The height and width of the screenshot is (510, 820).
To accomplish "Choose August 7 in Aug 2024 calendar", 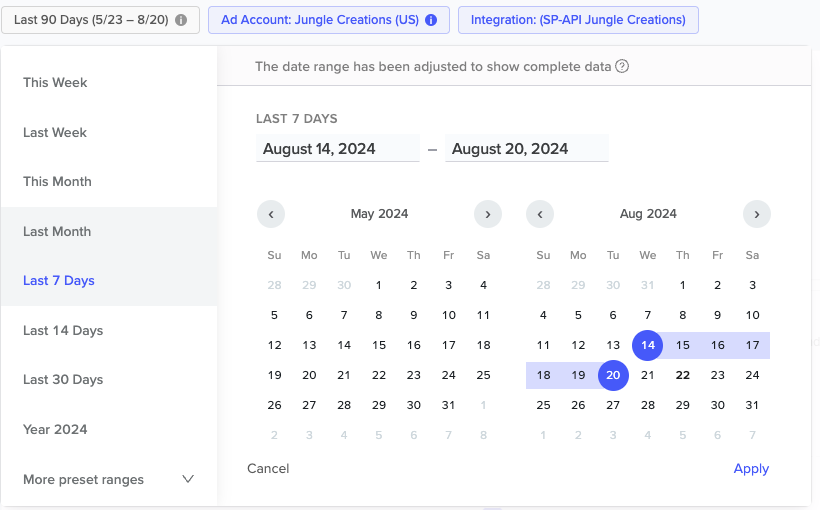I will pyautogui.click(x=648, y=315).
